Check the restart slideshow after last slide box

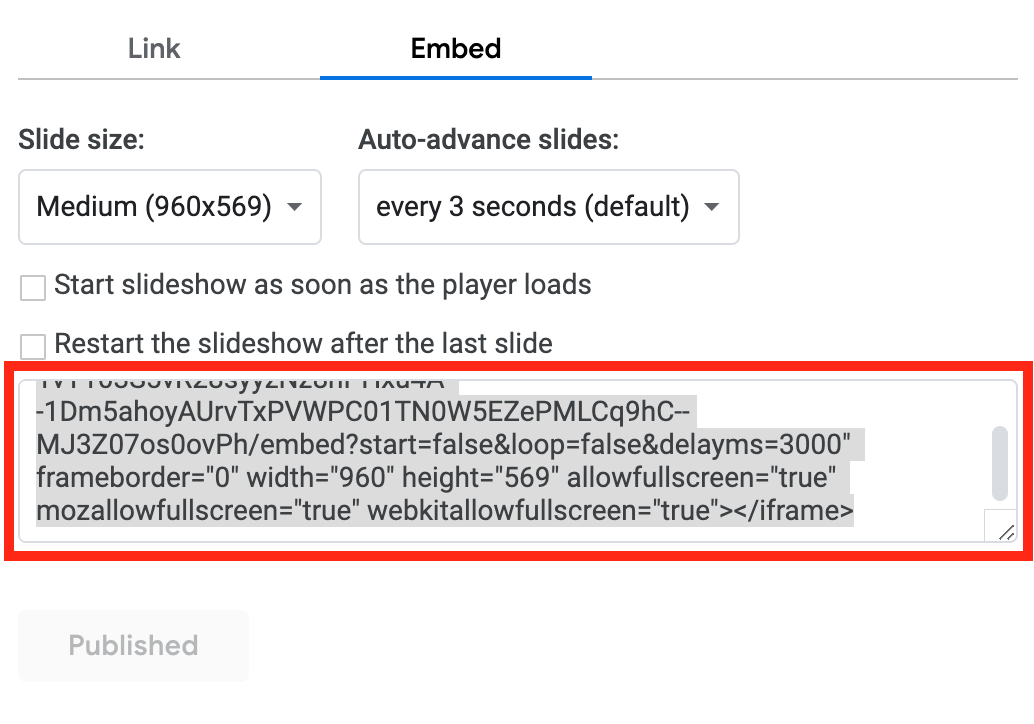[33, 347]
